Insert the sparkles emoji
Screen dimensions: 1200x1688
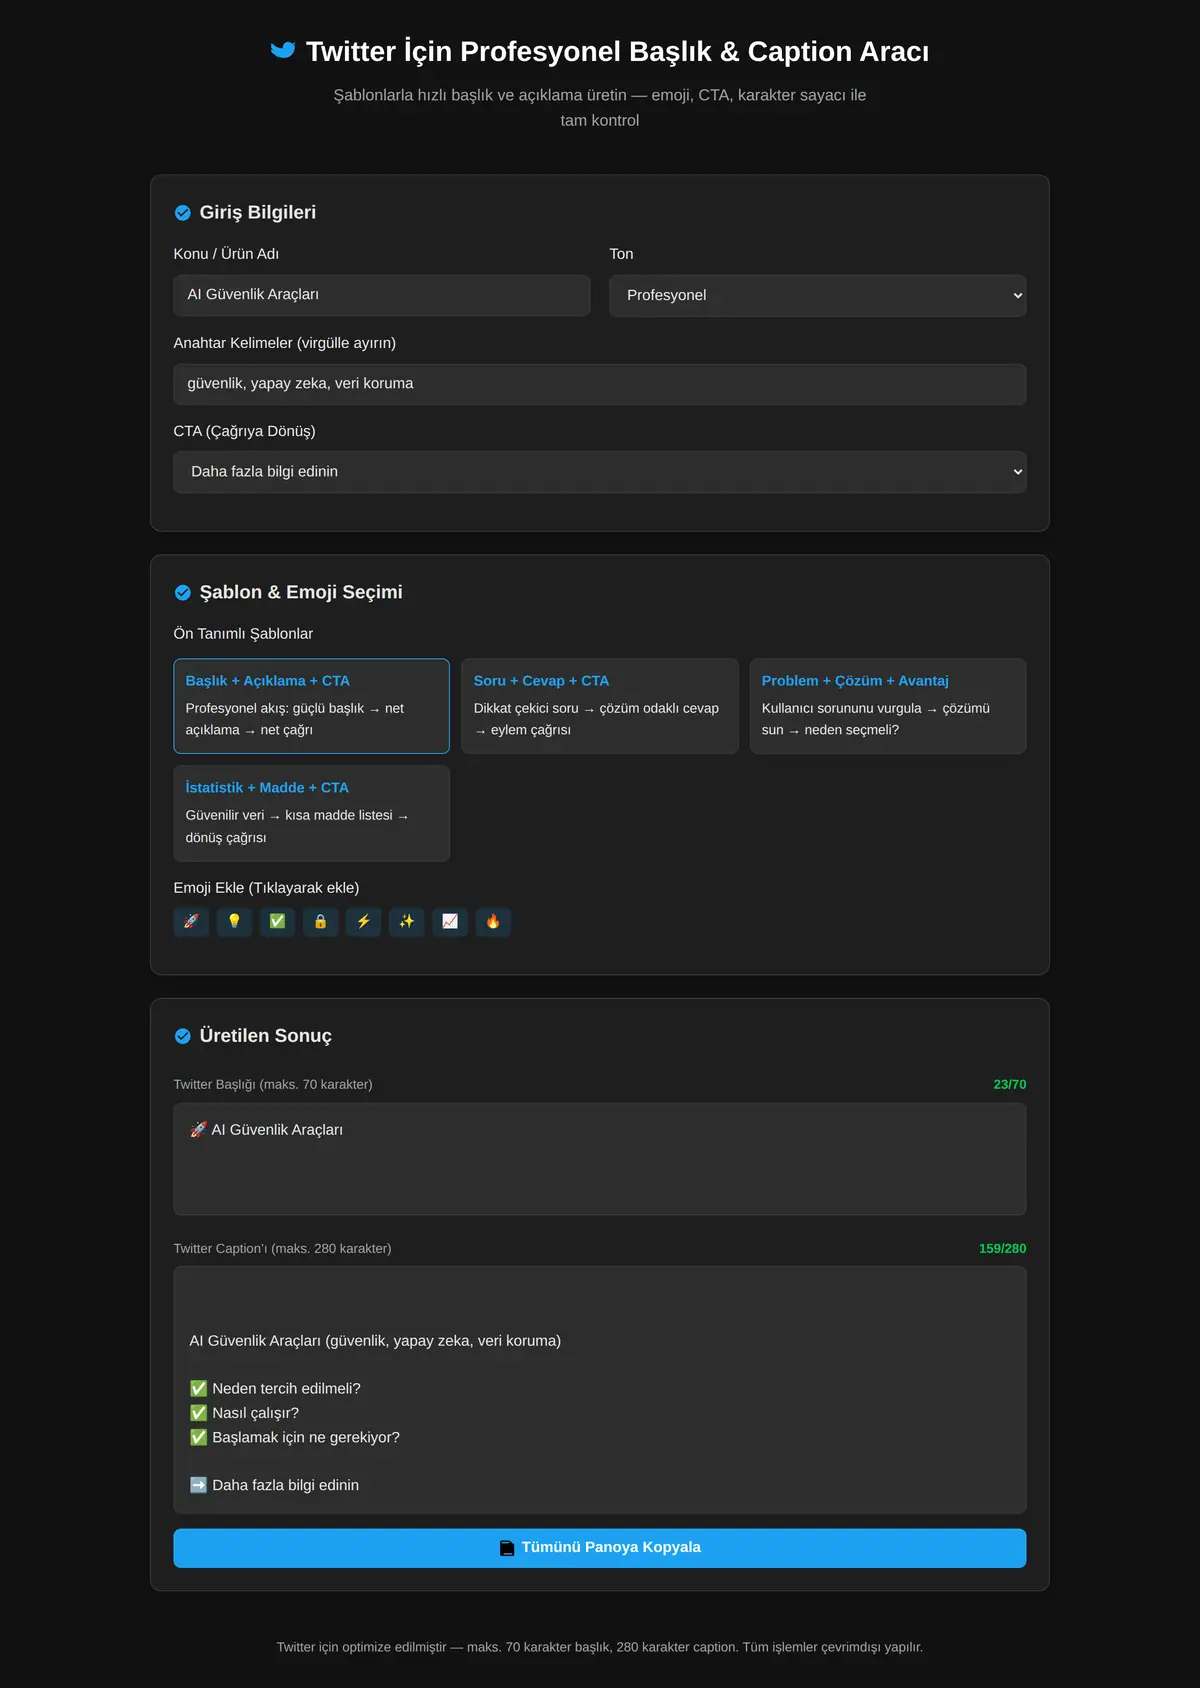[406, 922]
